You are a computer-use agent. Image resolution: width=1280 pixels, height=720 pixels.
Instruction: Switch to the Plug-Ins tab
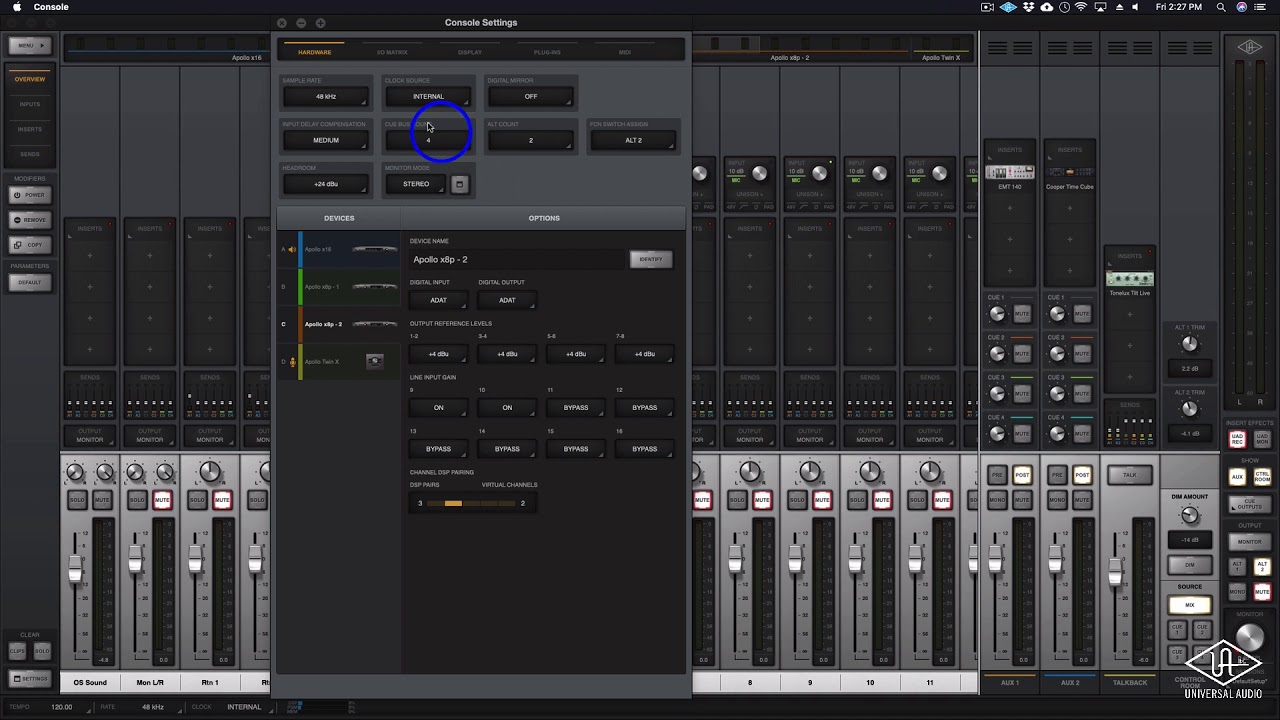click(547, 52)
